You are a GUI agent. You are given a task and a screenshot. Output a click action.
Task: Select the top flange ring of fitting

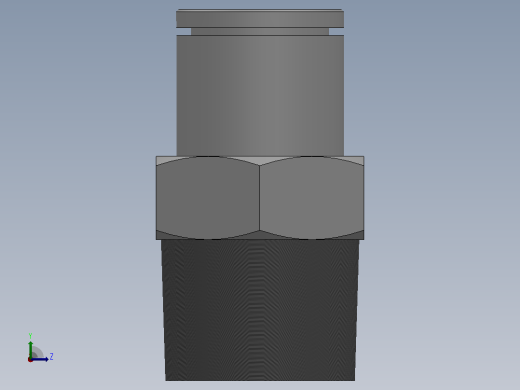[x=260, y=19]
